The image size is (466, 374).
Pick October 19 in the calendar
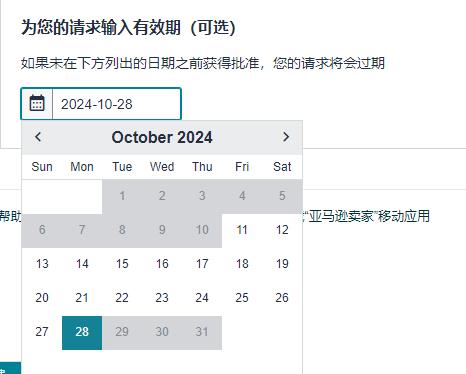[282, 264]
